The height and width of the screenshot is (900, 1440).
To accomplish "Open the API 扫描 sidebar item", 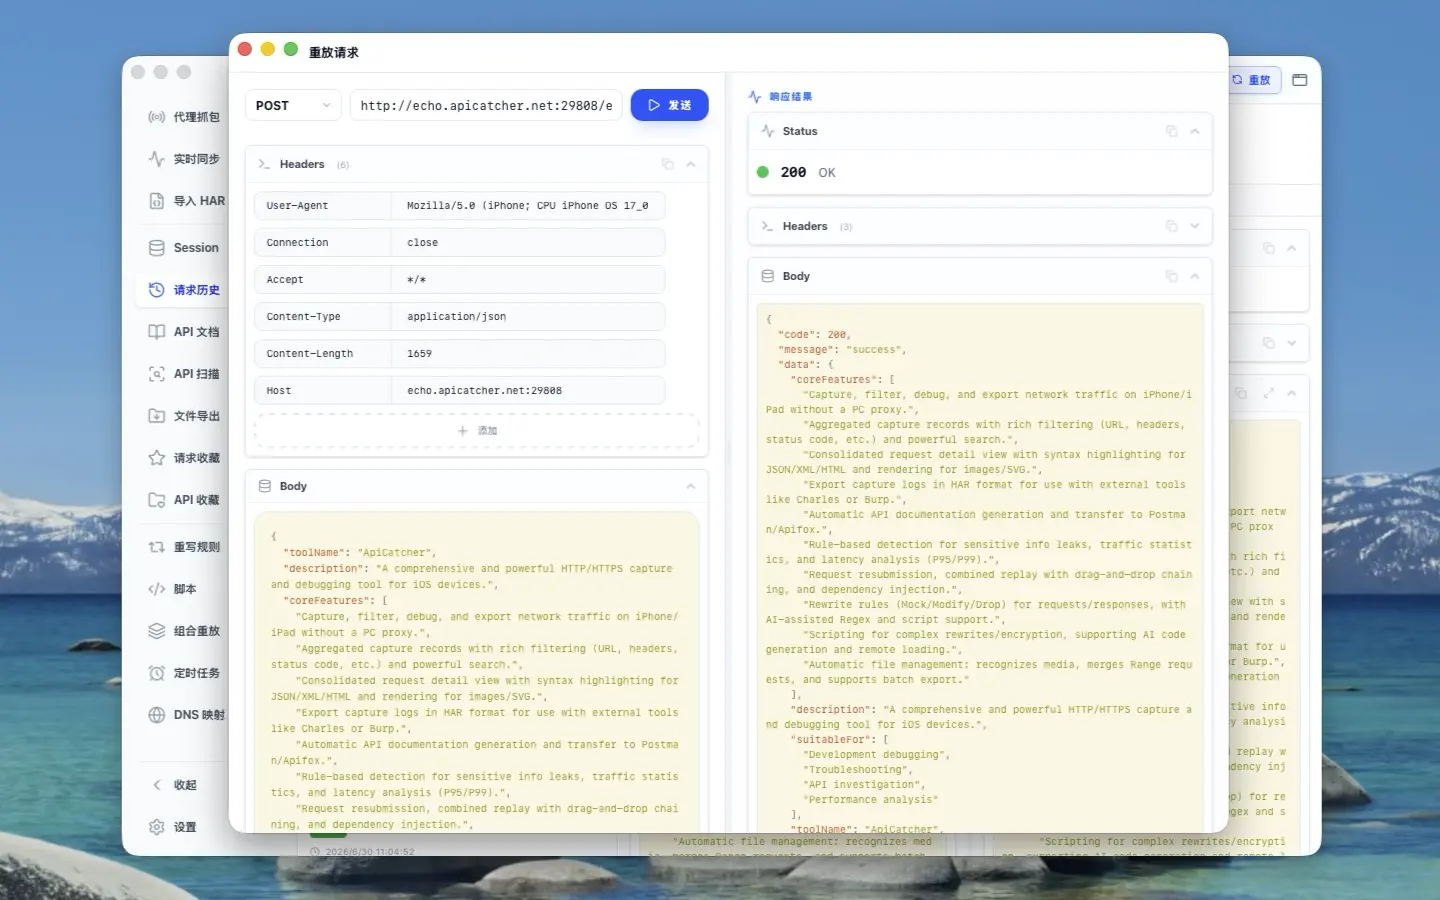I will 183,374.
